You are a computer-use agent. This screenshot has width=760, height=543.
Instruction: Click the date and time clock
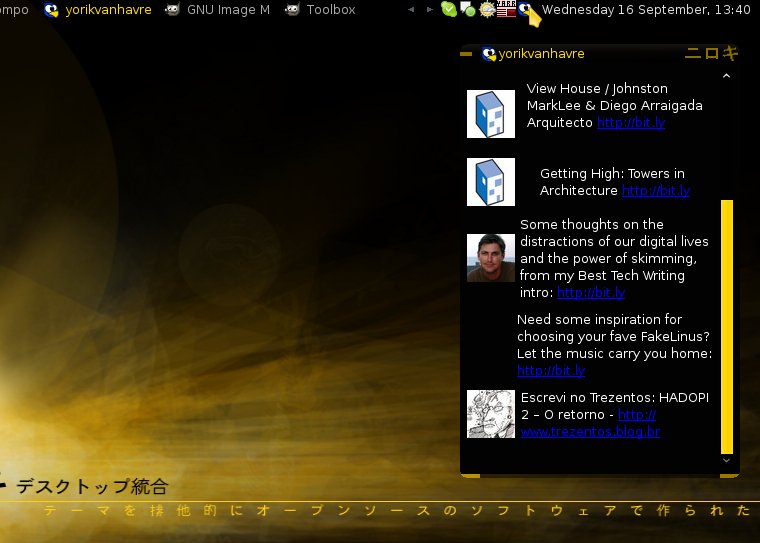(646, 10)
